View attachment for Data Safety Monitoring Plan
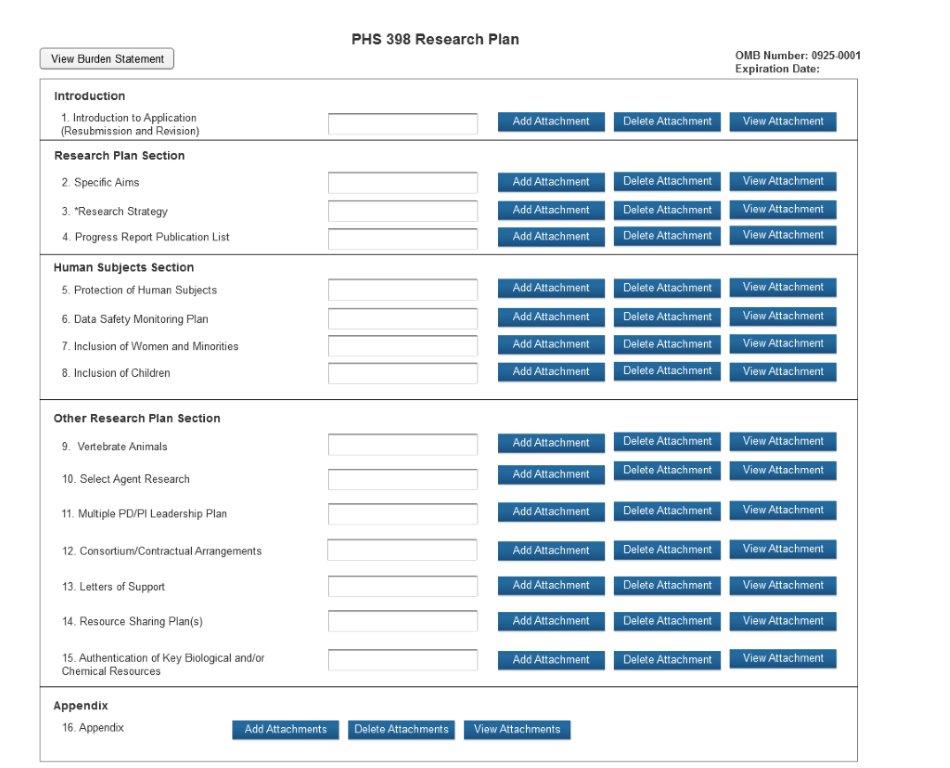The height and width of the screenshot is (768, 950). [783, 316]
